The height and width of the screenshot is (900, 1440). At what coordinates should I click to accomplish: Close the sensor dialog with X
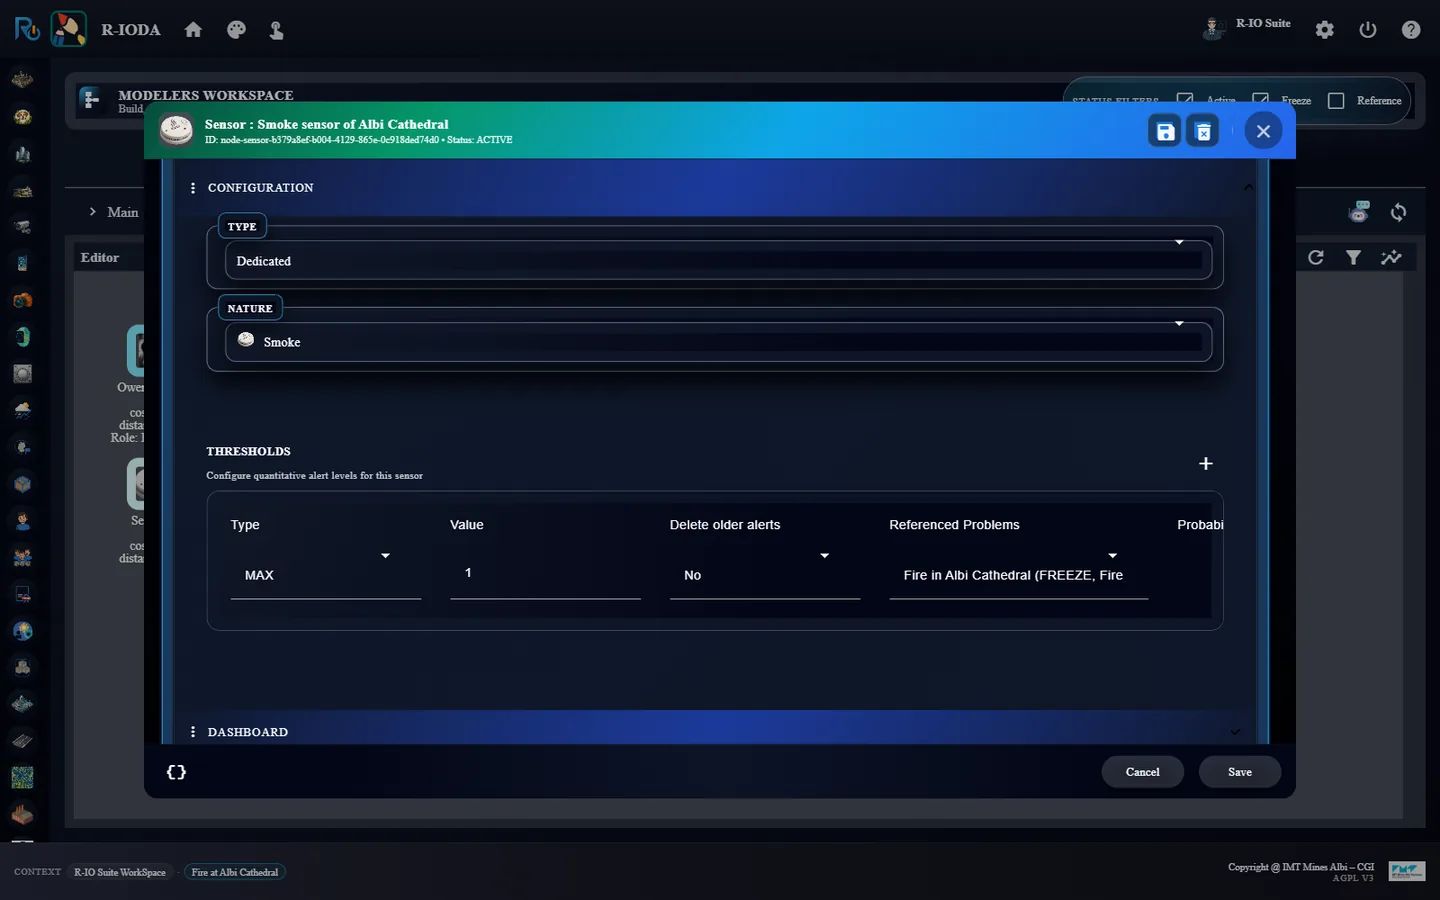pyautogui.click(x=1263, y=131)
